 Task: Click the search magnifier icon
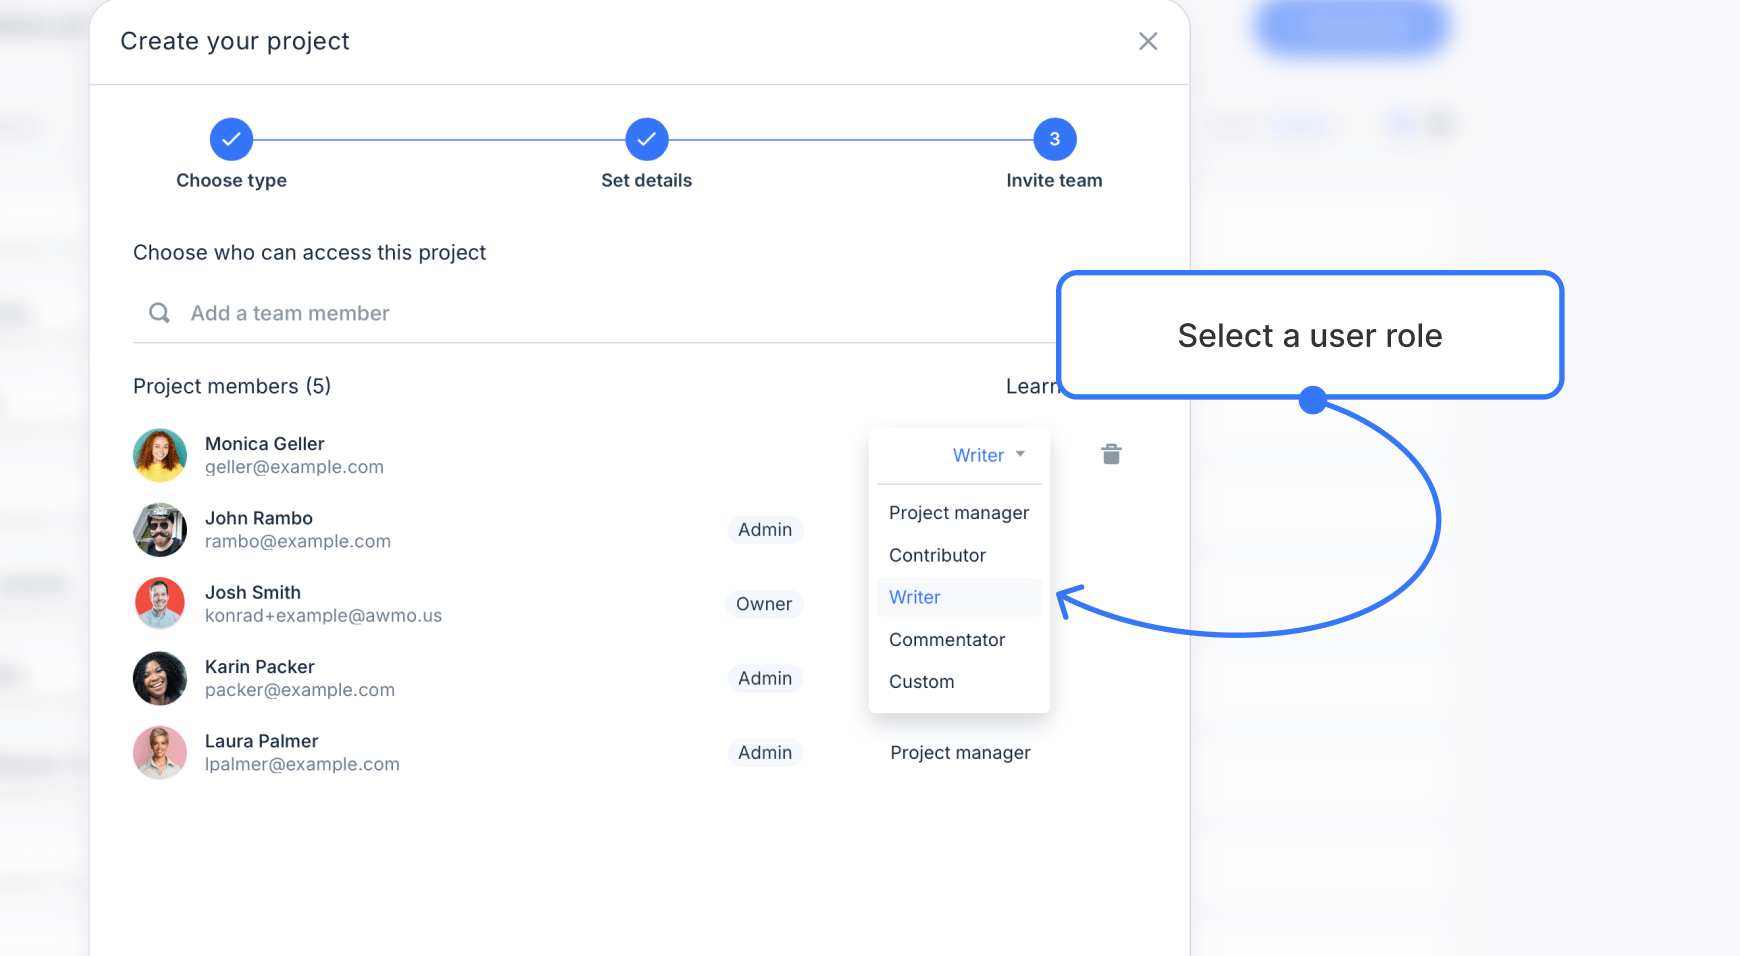pyautogui.click(x=159, y=312)
